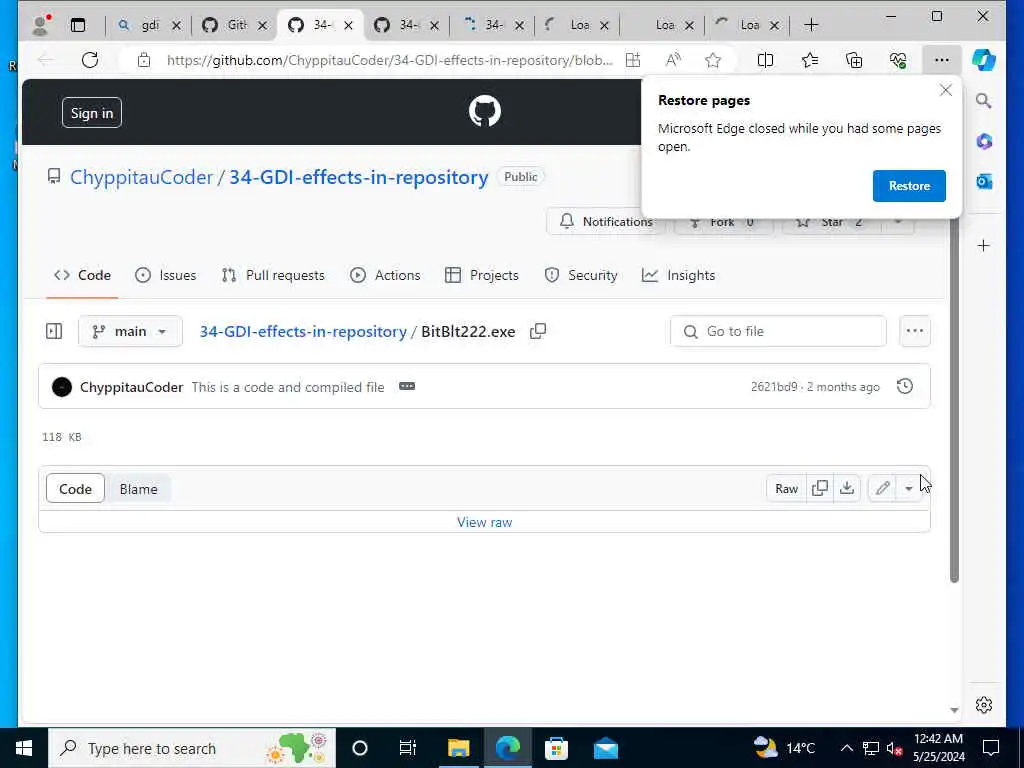This screenshot has width=1024, height=768.
Task: Open the Issues tab
Action: [x=165, y=275]
